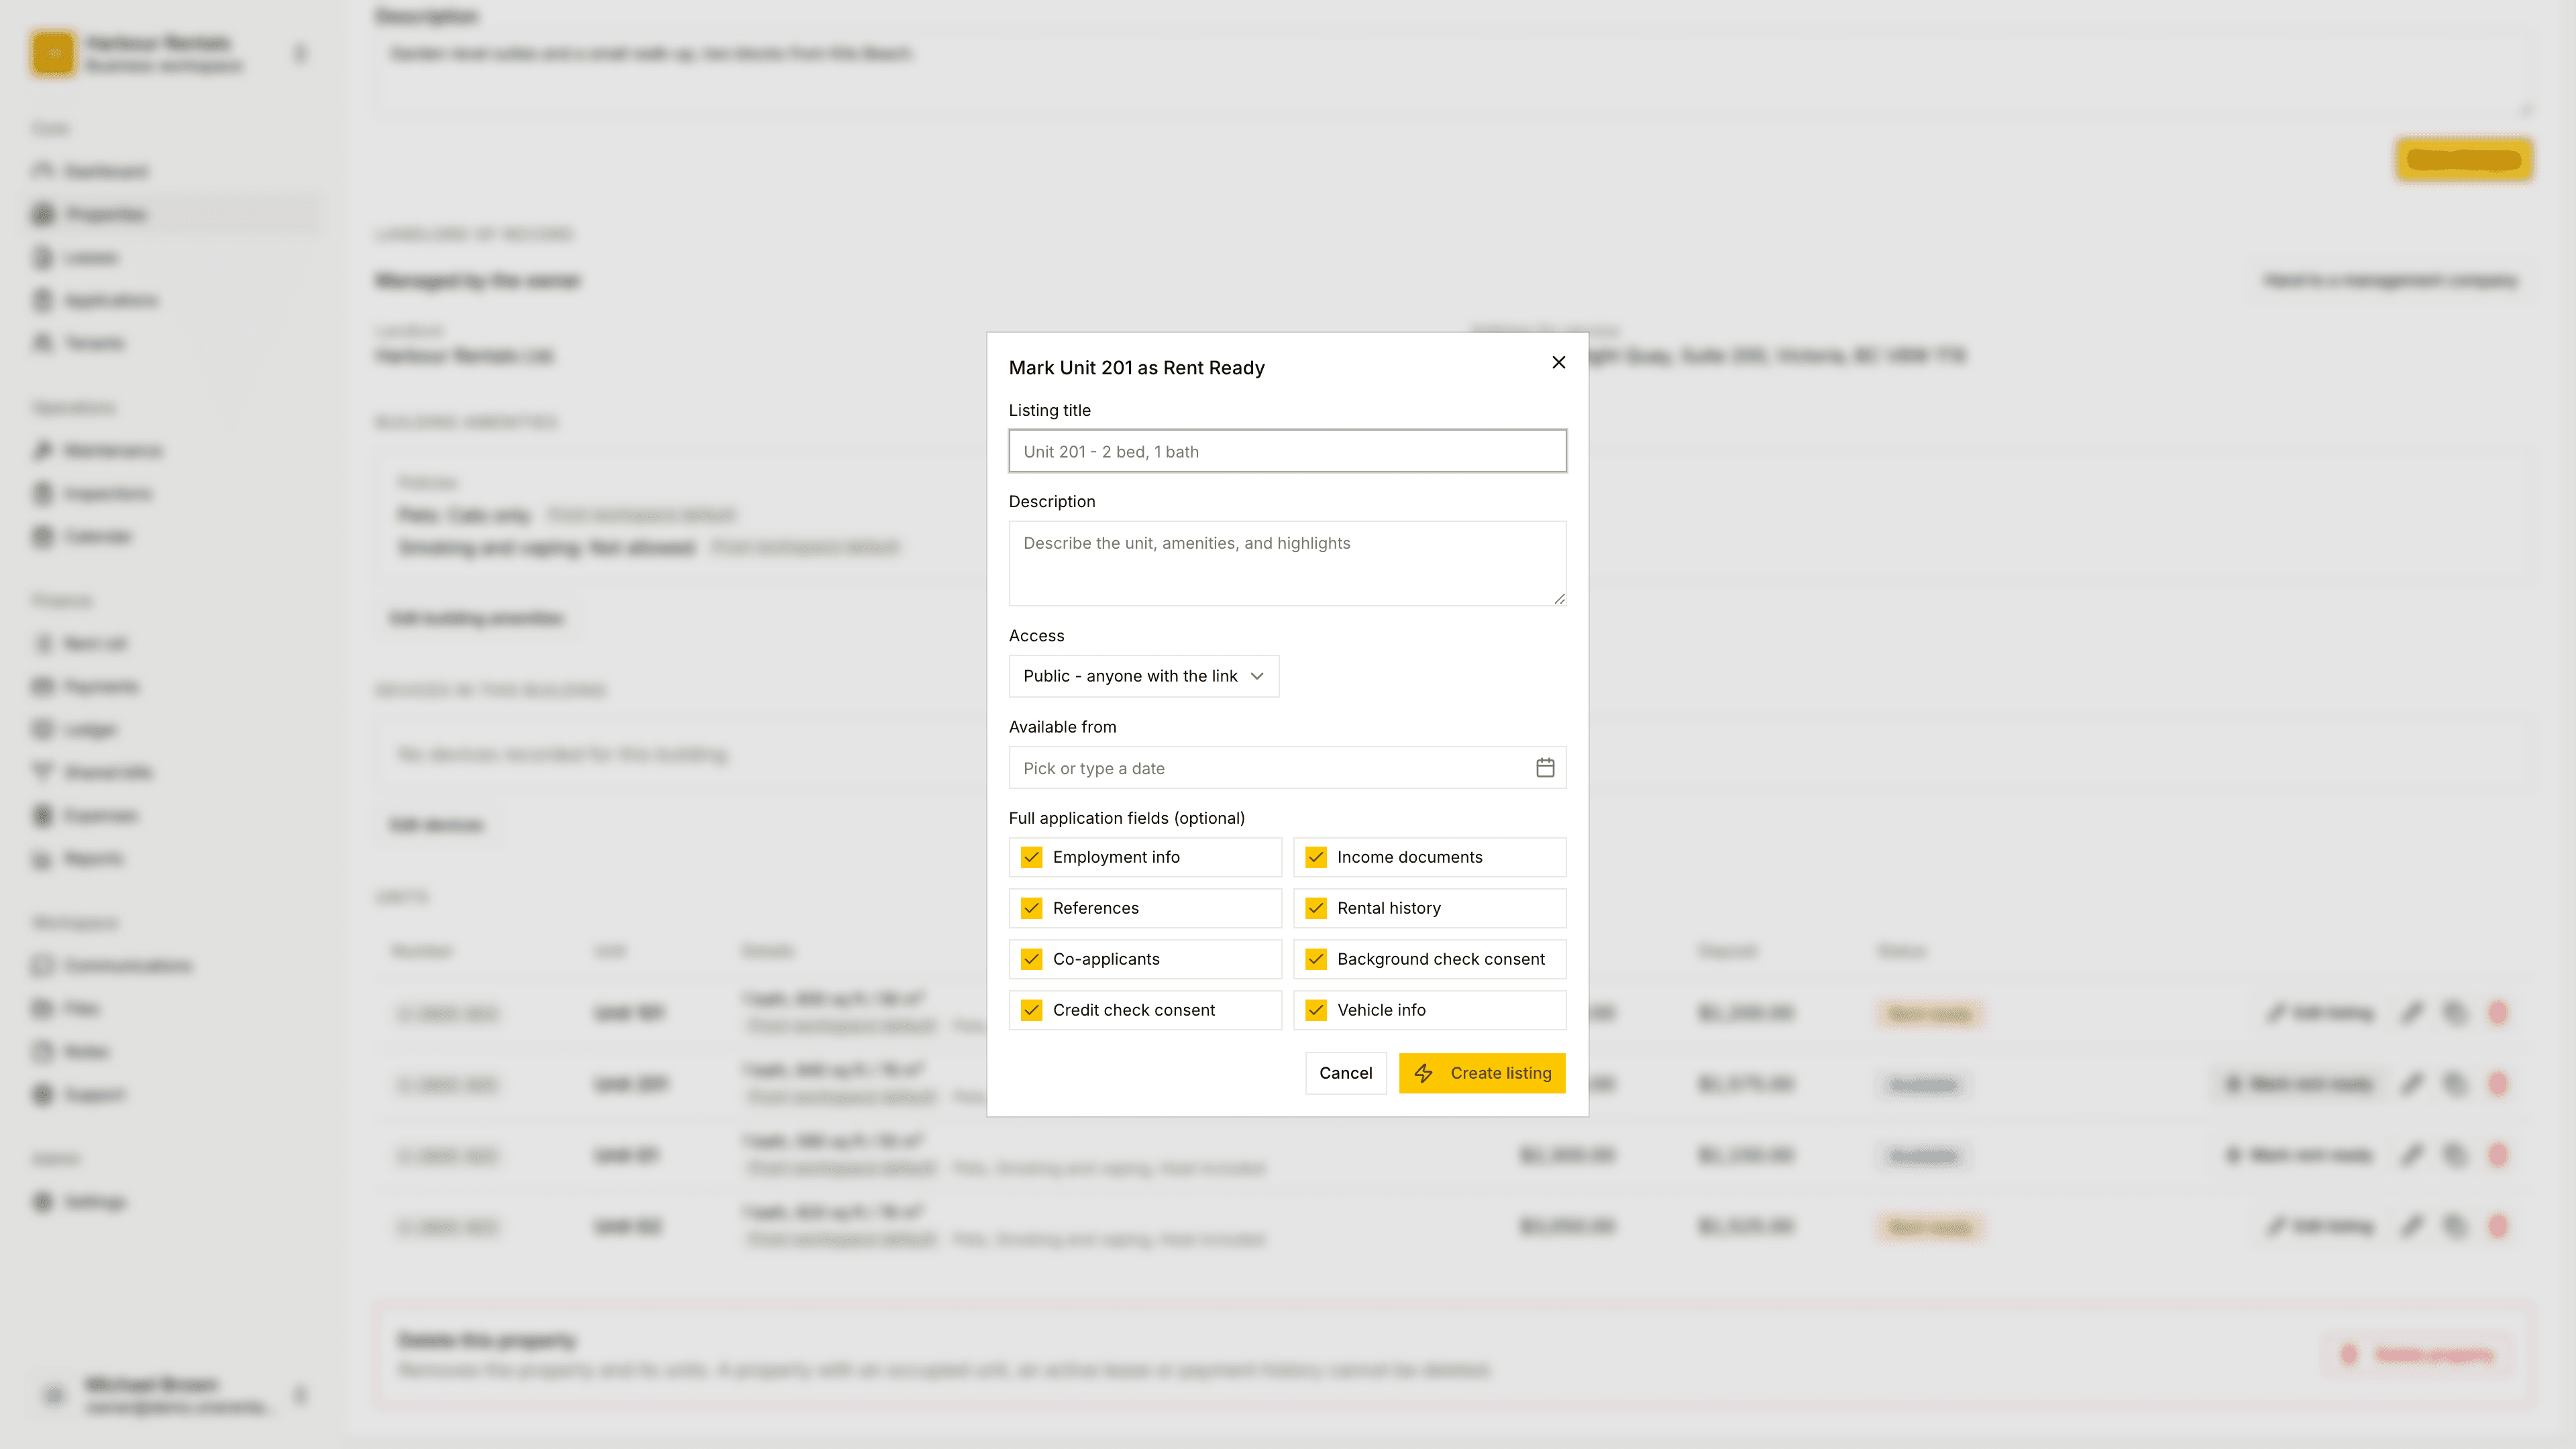Image resolution: width=2576 pixels, height=1449 pixels.
Task: Toggle the Rental history checkbox
Action: [x=1316, y=908]
